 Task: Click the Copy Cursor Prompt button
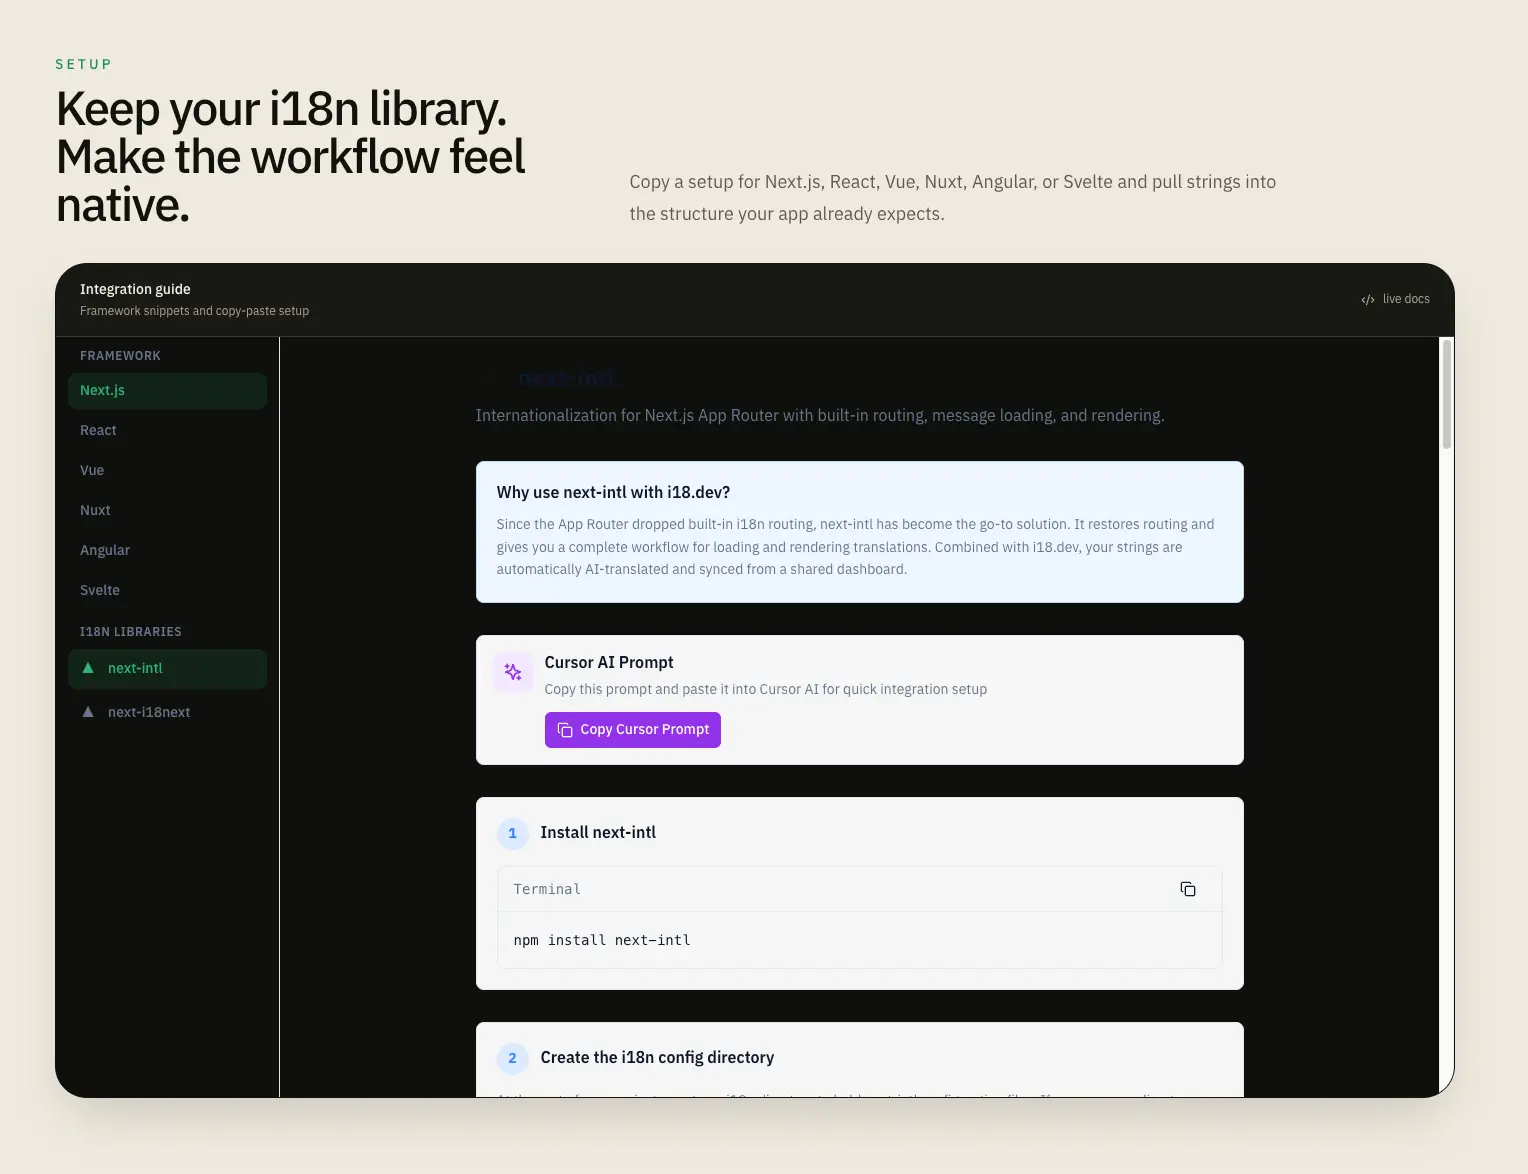tap(633, 730)
